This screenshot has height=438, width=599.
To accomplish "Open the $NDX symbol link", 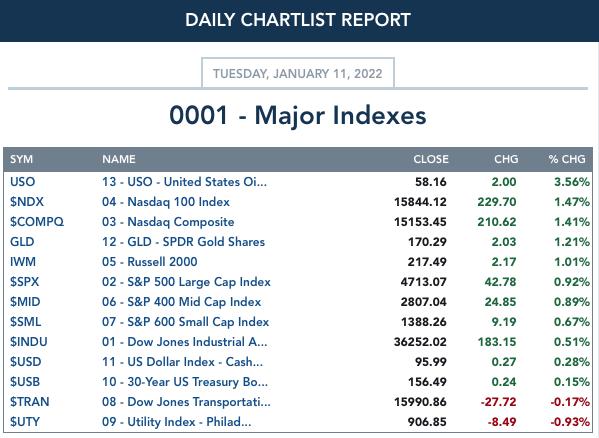I will pos(27,202).
